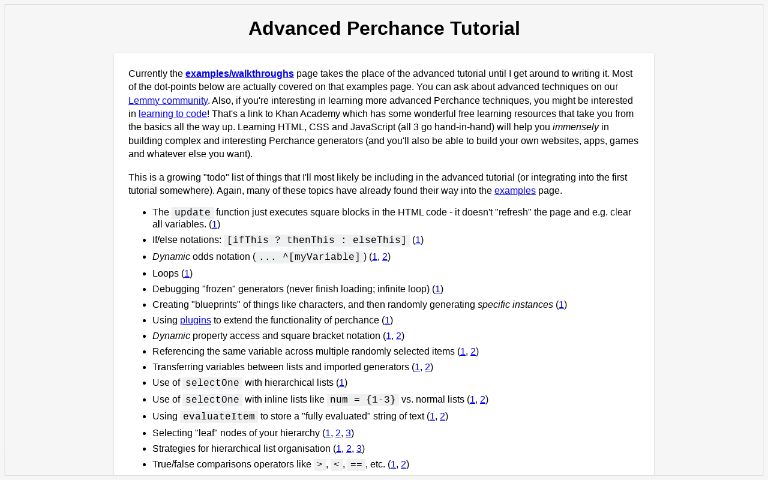Open reference 2 for Dynamic odds notation

click(x=386, y=257)
